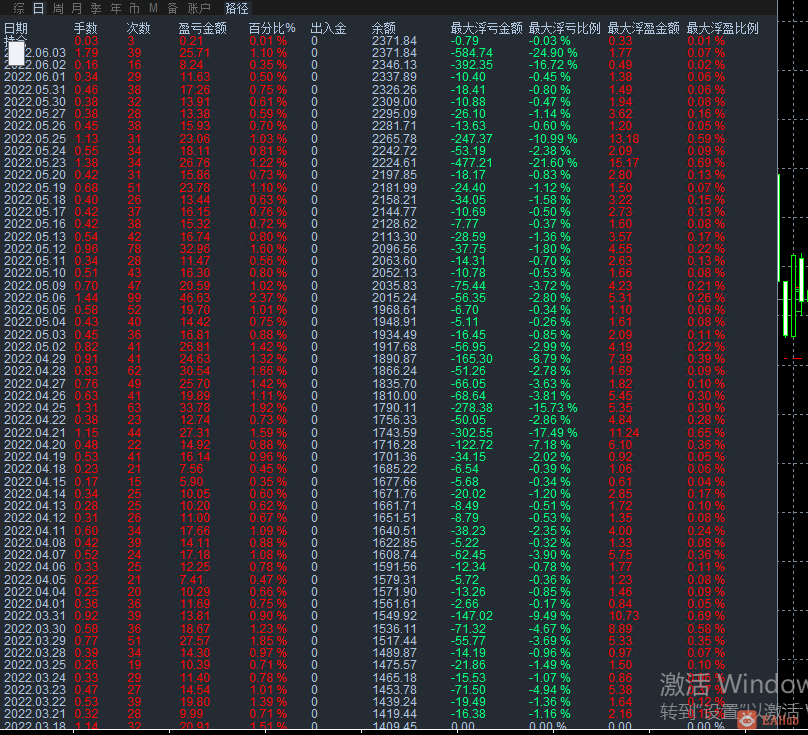
Task: Select the 2022.03.21 date cell
Action: pyautogui.click(x=35, y=714)
